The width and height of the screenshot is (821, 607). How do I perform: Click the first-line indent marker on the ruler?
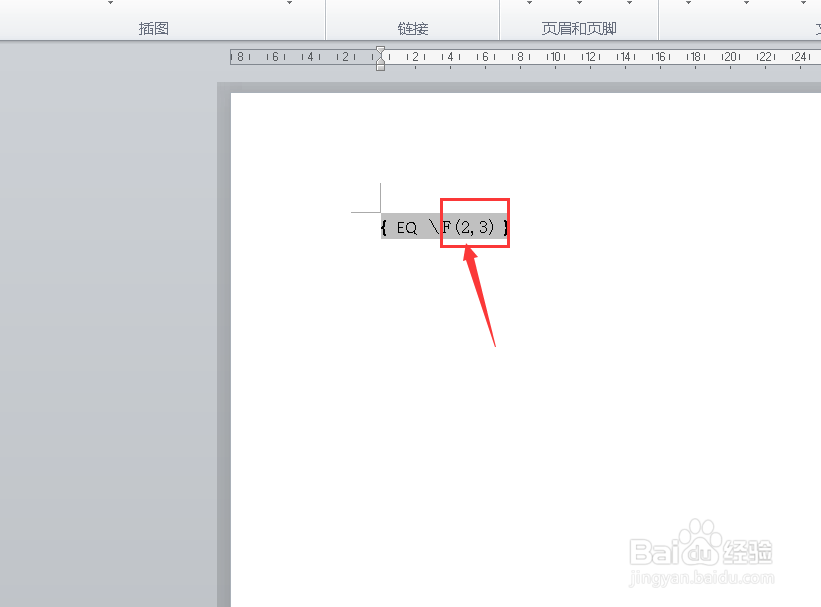(x=381, y=50)
